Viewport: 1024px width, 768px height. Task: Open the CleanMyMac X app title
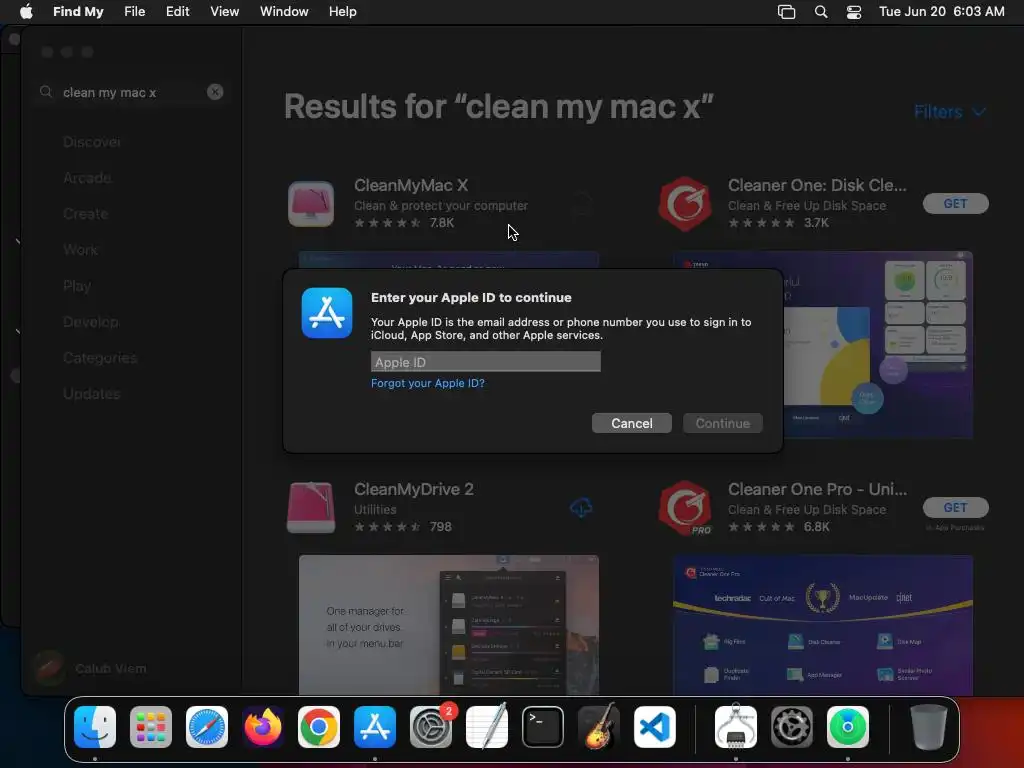[x=411, y=185]
